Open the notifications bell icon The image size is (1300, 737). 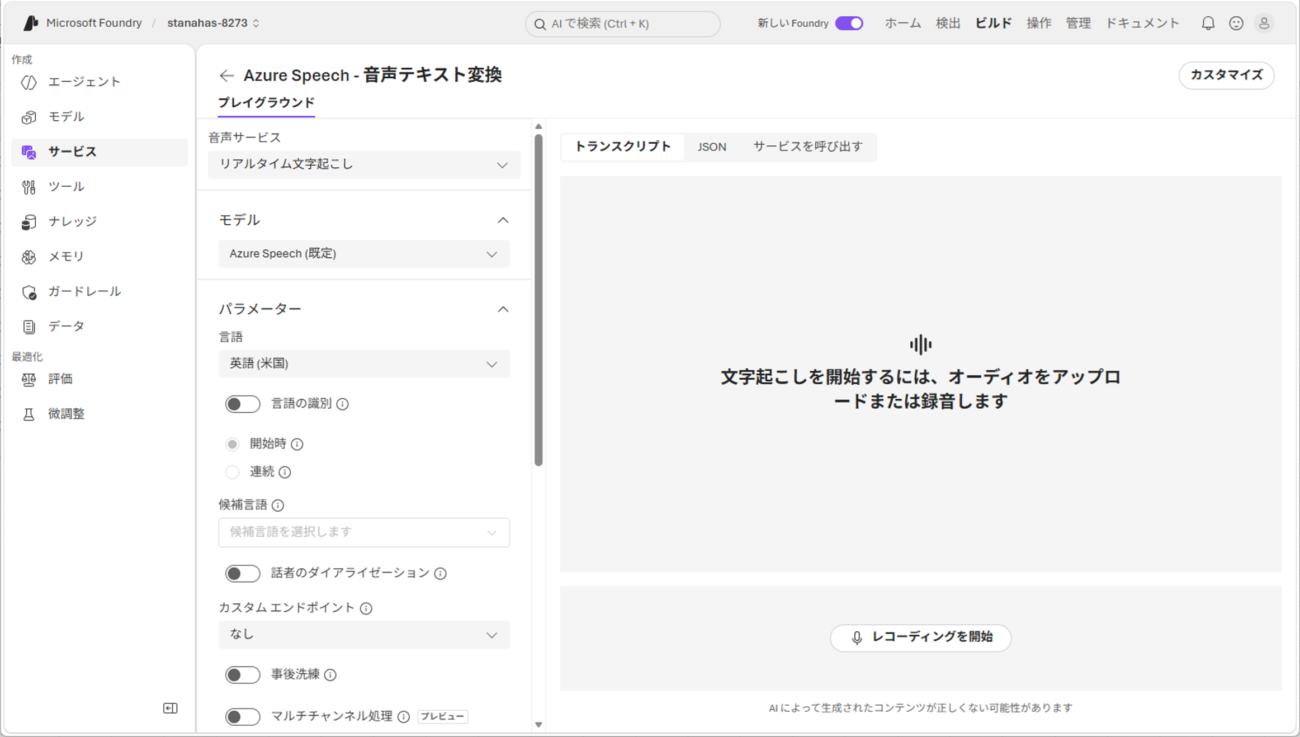(x=1208, y=23)
